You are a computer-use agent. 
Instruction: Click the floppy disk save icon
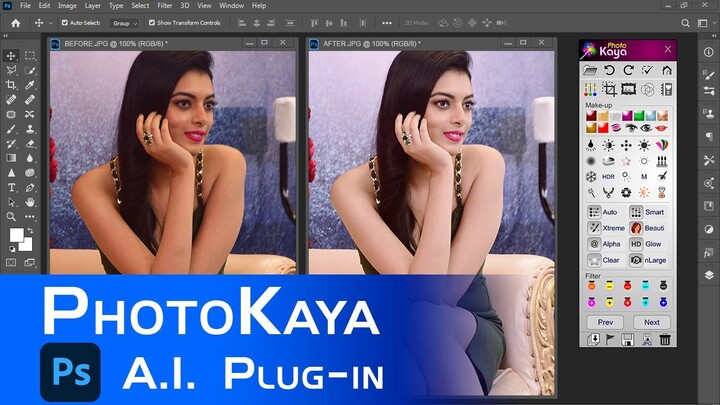pos(628,339)
